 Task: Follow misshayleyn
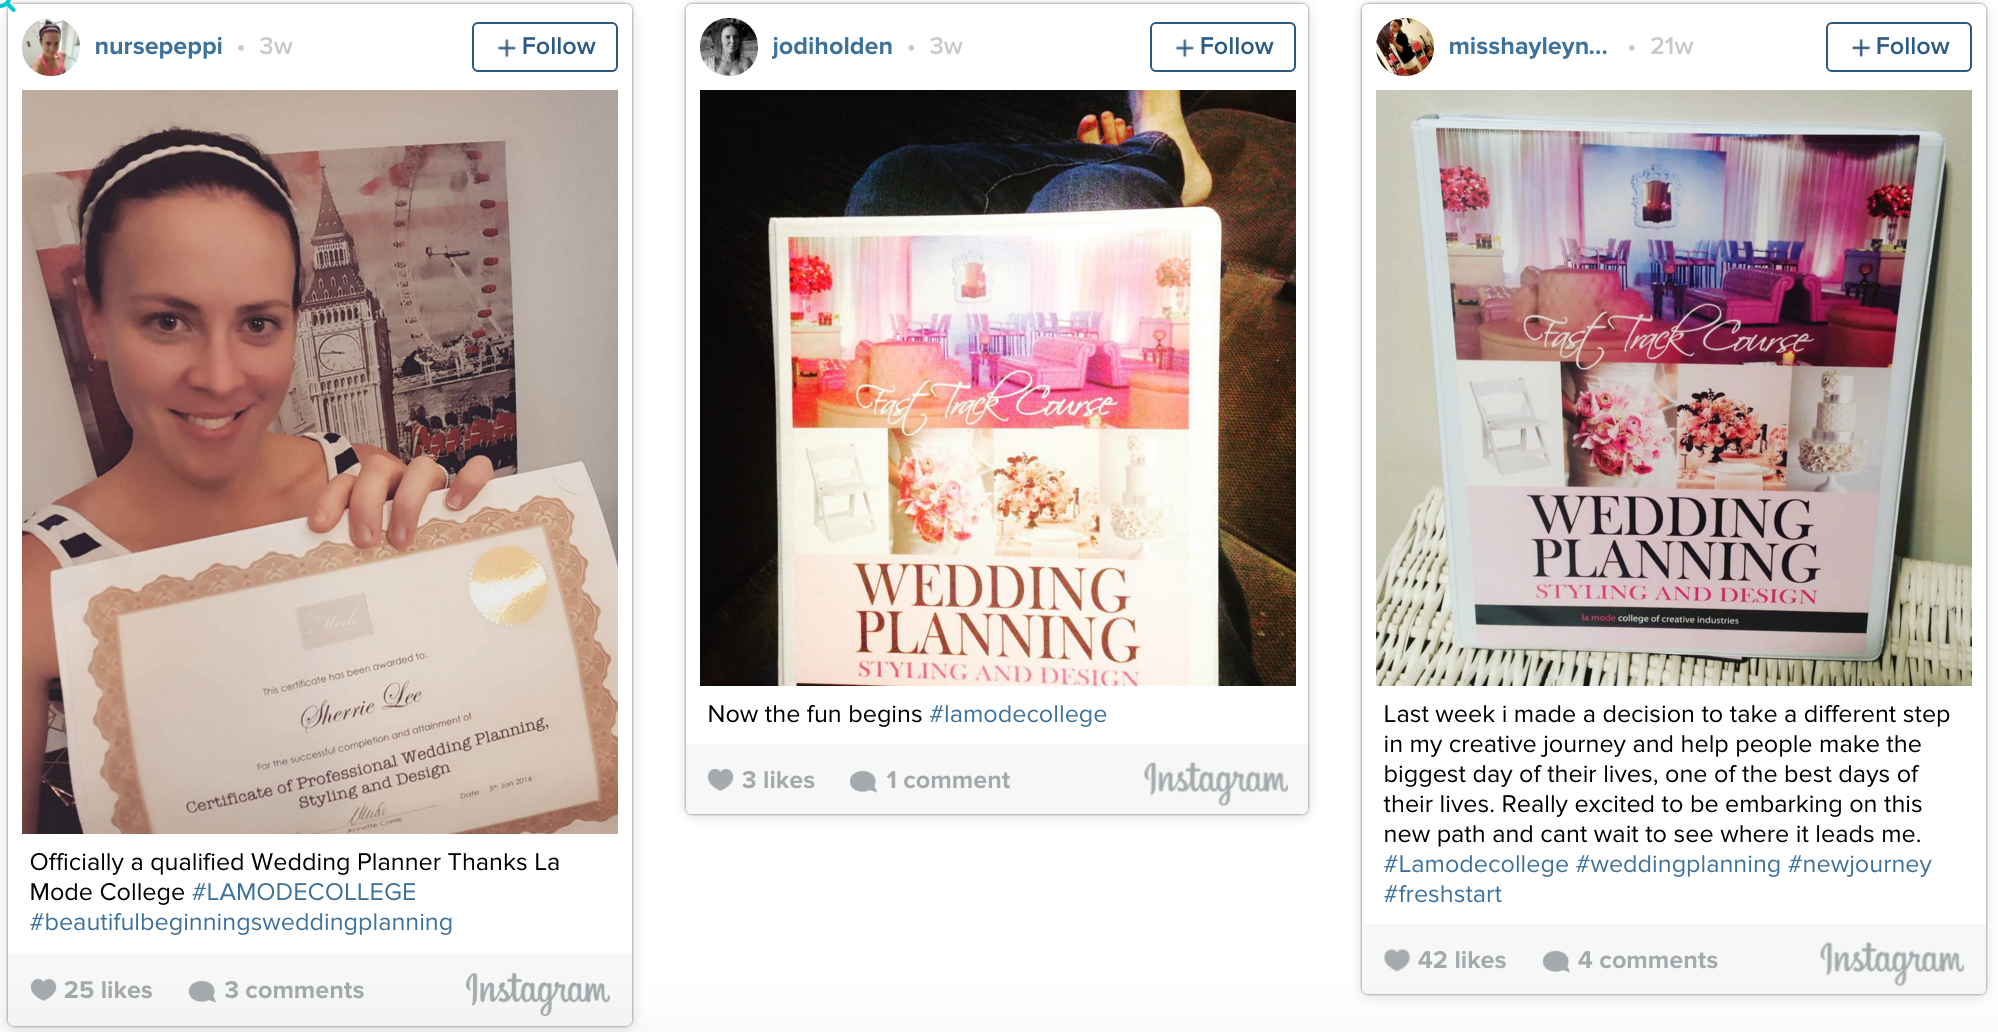coord(1899,47)
